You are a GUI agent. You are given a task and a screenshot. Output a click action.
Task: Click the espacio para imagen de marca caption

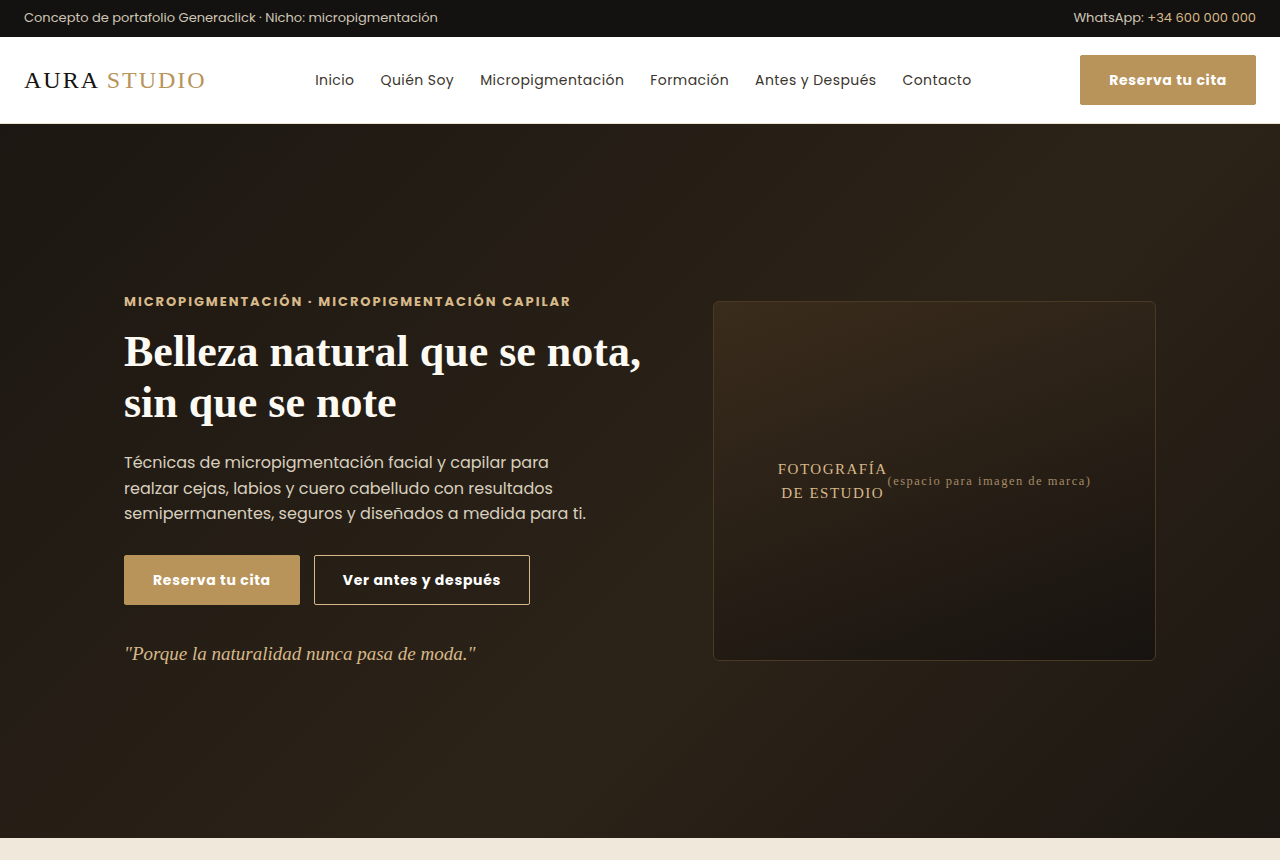point(989,481)
